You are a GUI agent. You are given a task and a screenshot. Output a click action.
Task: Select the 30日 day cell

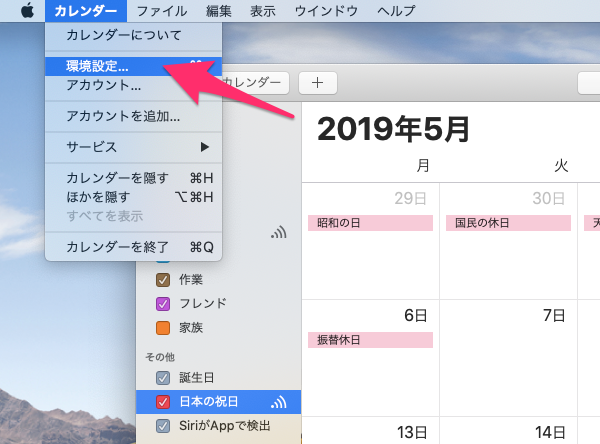point(508,241)
